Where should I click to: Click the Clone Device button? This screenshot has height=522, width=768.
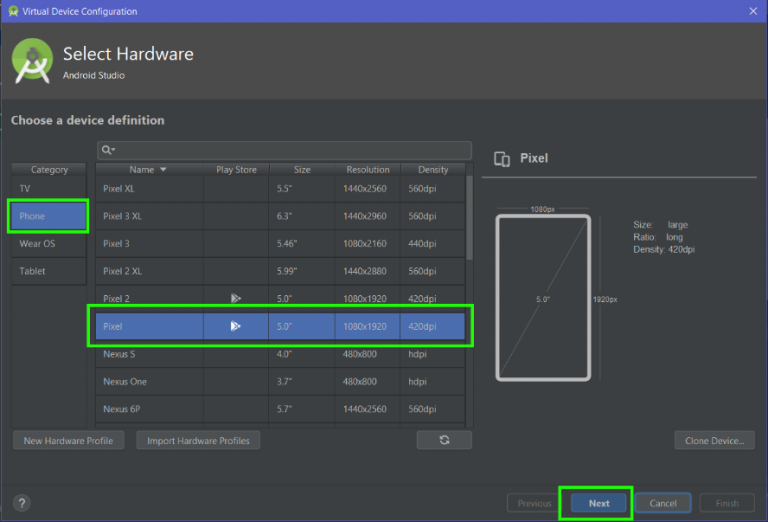coord(714,441)
